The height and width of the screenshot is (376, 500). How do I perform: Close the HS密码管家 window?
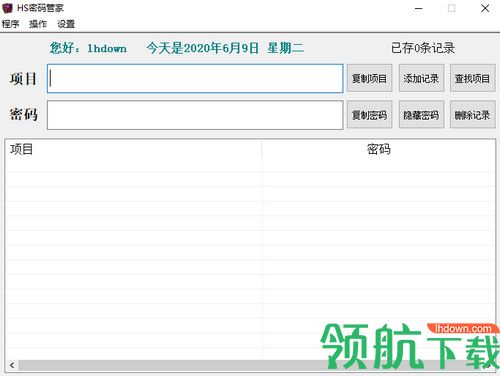(485, 8)
